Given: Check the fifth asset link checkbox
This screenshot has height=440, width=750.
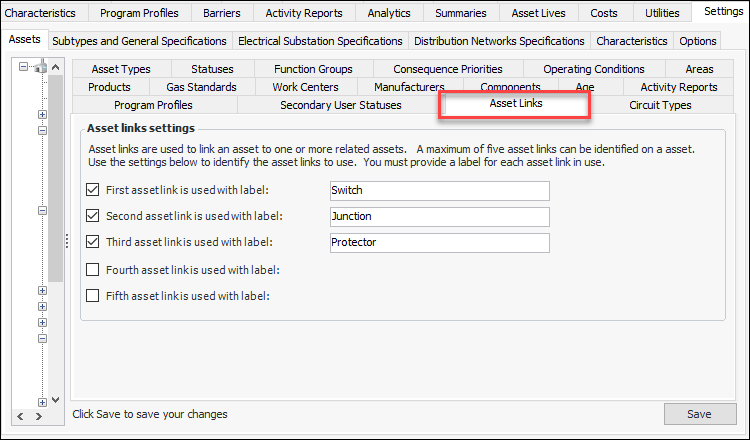Looking at the screenshot, I should point(93,296).
